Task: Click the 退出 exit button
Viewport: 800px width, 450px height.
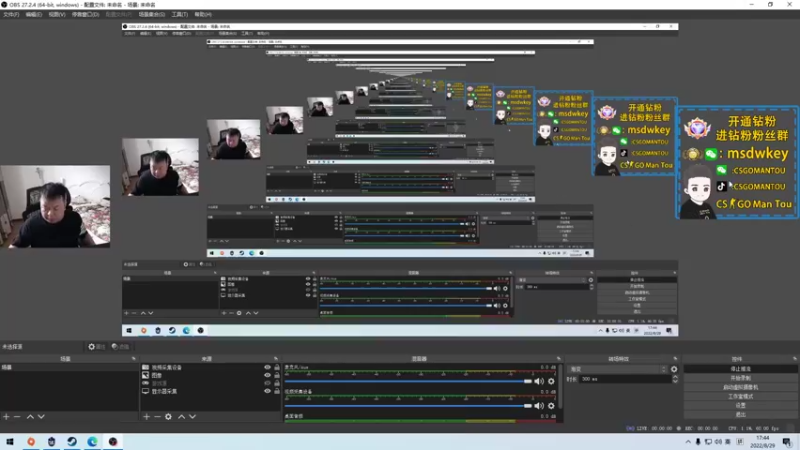Action: (740, 415)
